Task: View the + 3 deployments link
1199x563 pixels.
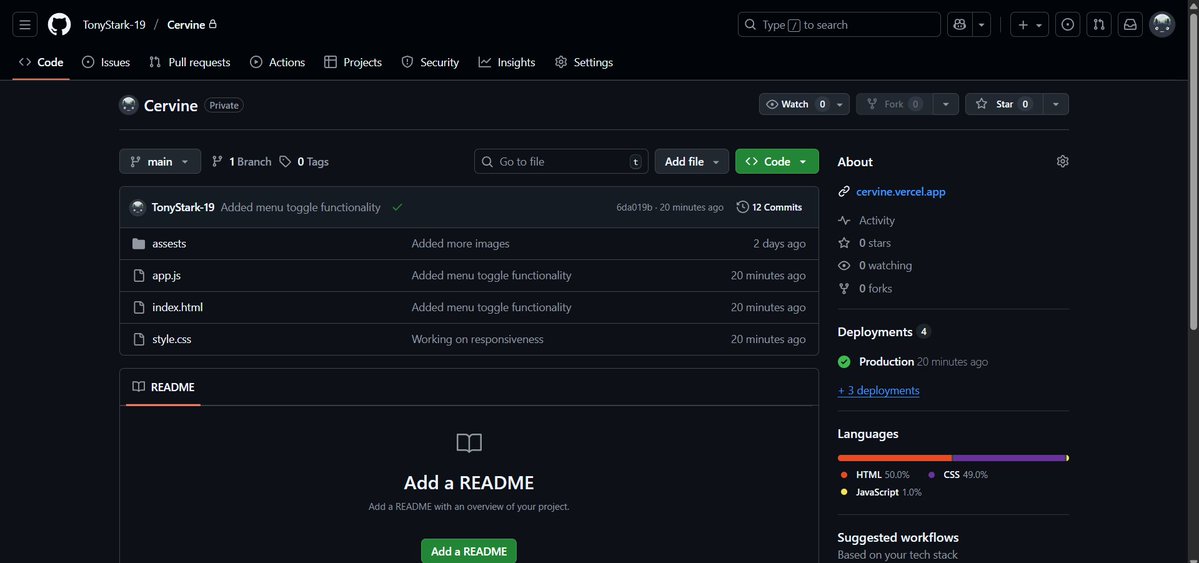Action: tap(879, 390)
